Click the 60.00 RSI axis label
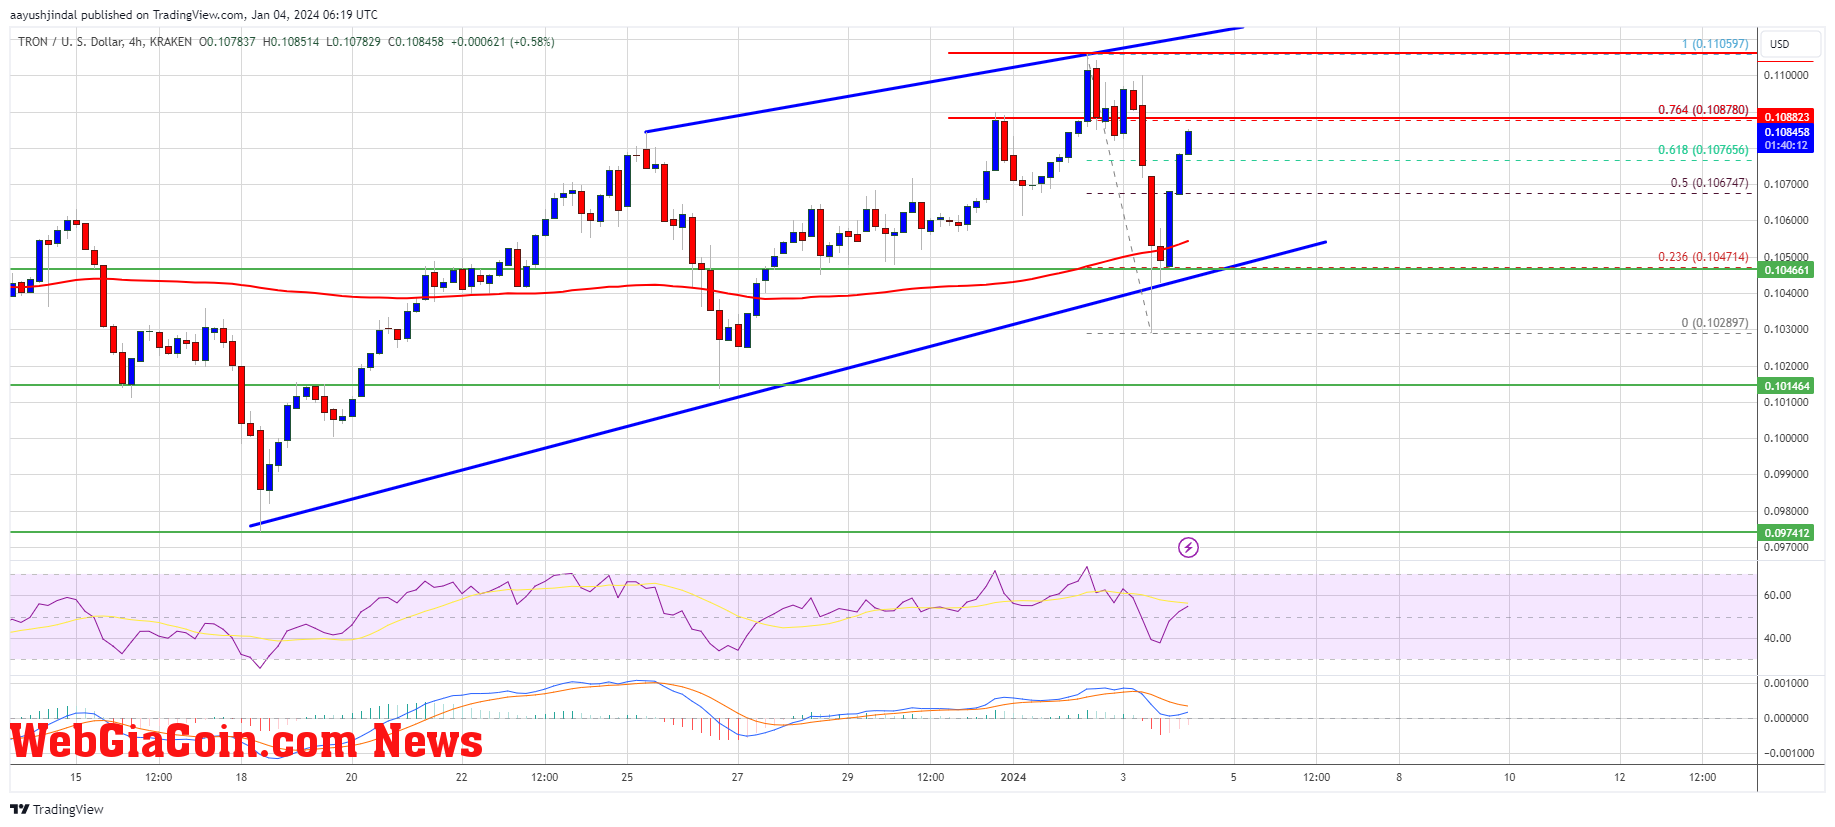 (1777, 595)
